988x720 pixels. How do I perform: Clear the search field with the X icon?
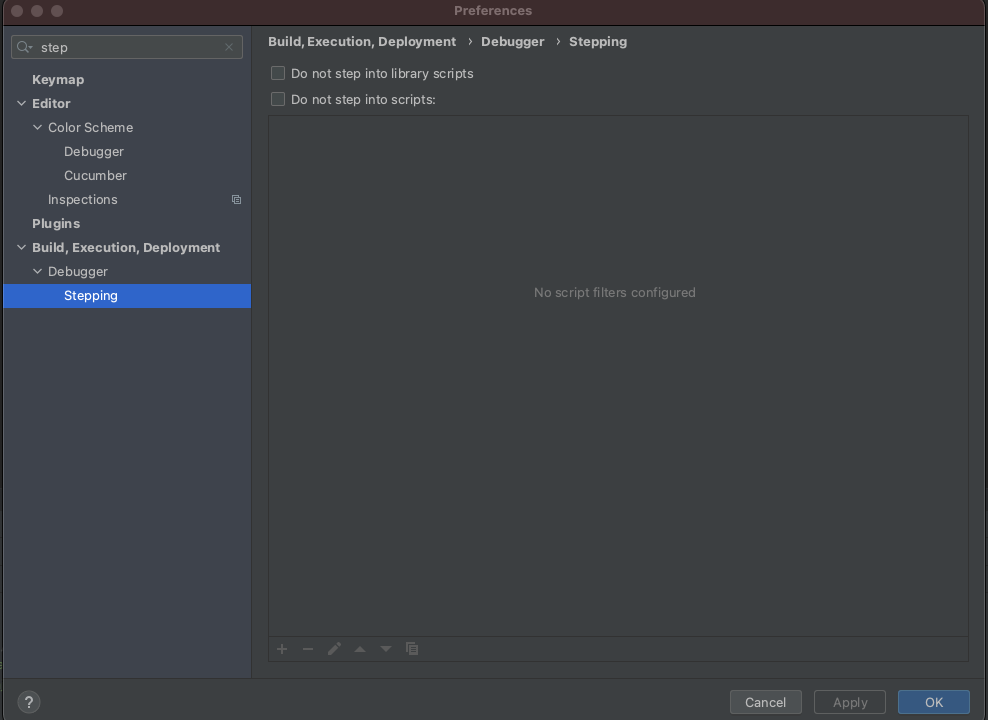pyautogui.click(x=229, y=47)
